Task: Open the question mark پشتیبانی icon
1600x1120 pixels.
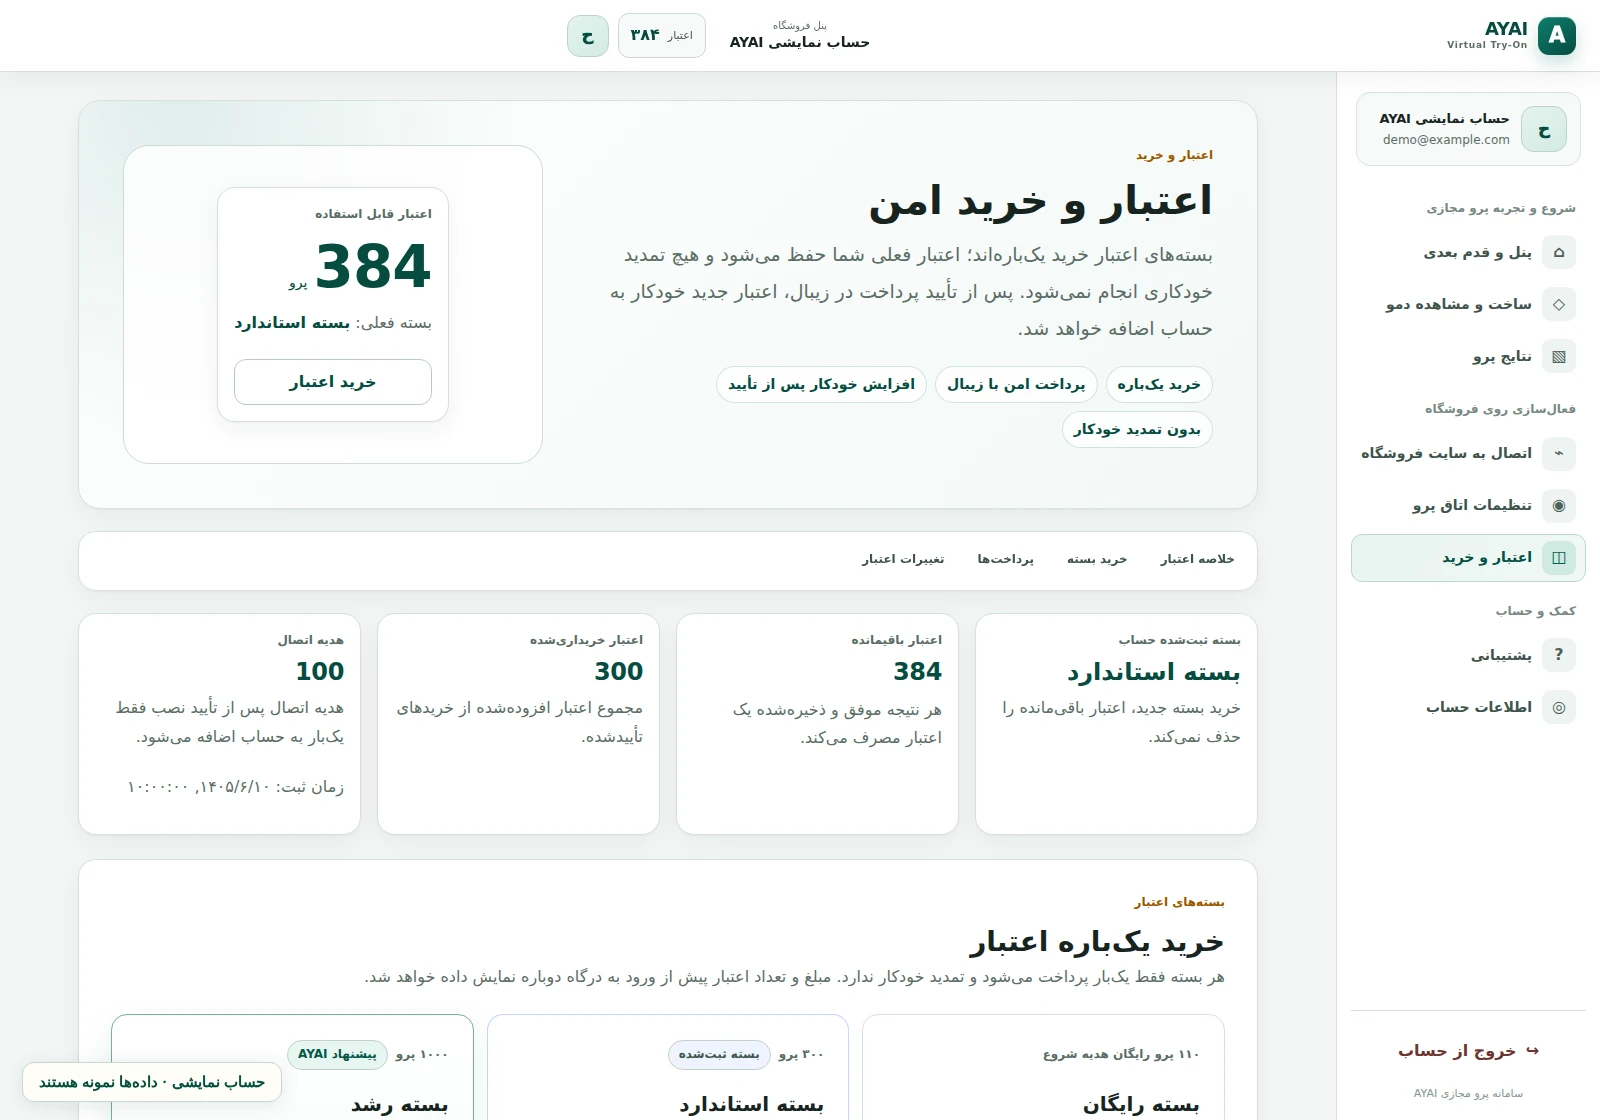Action: tap(1559, 655)
